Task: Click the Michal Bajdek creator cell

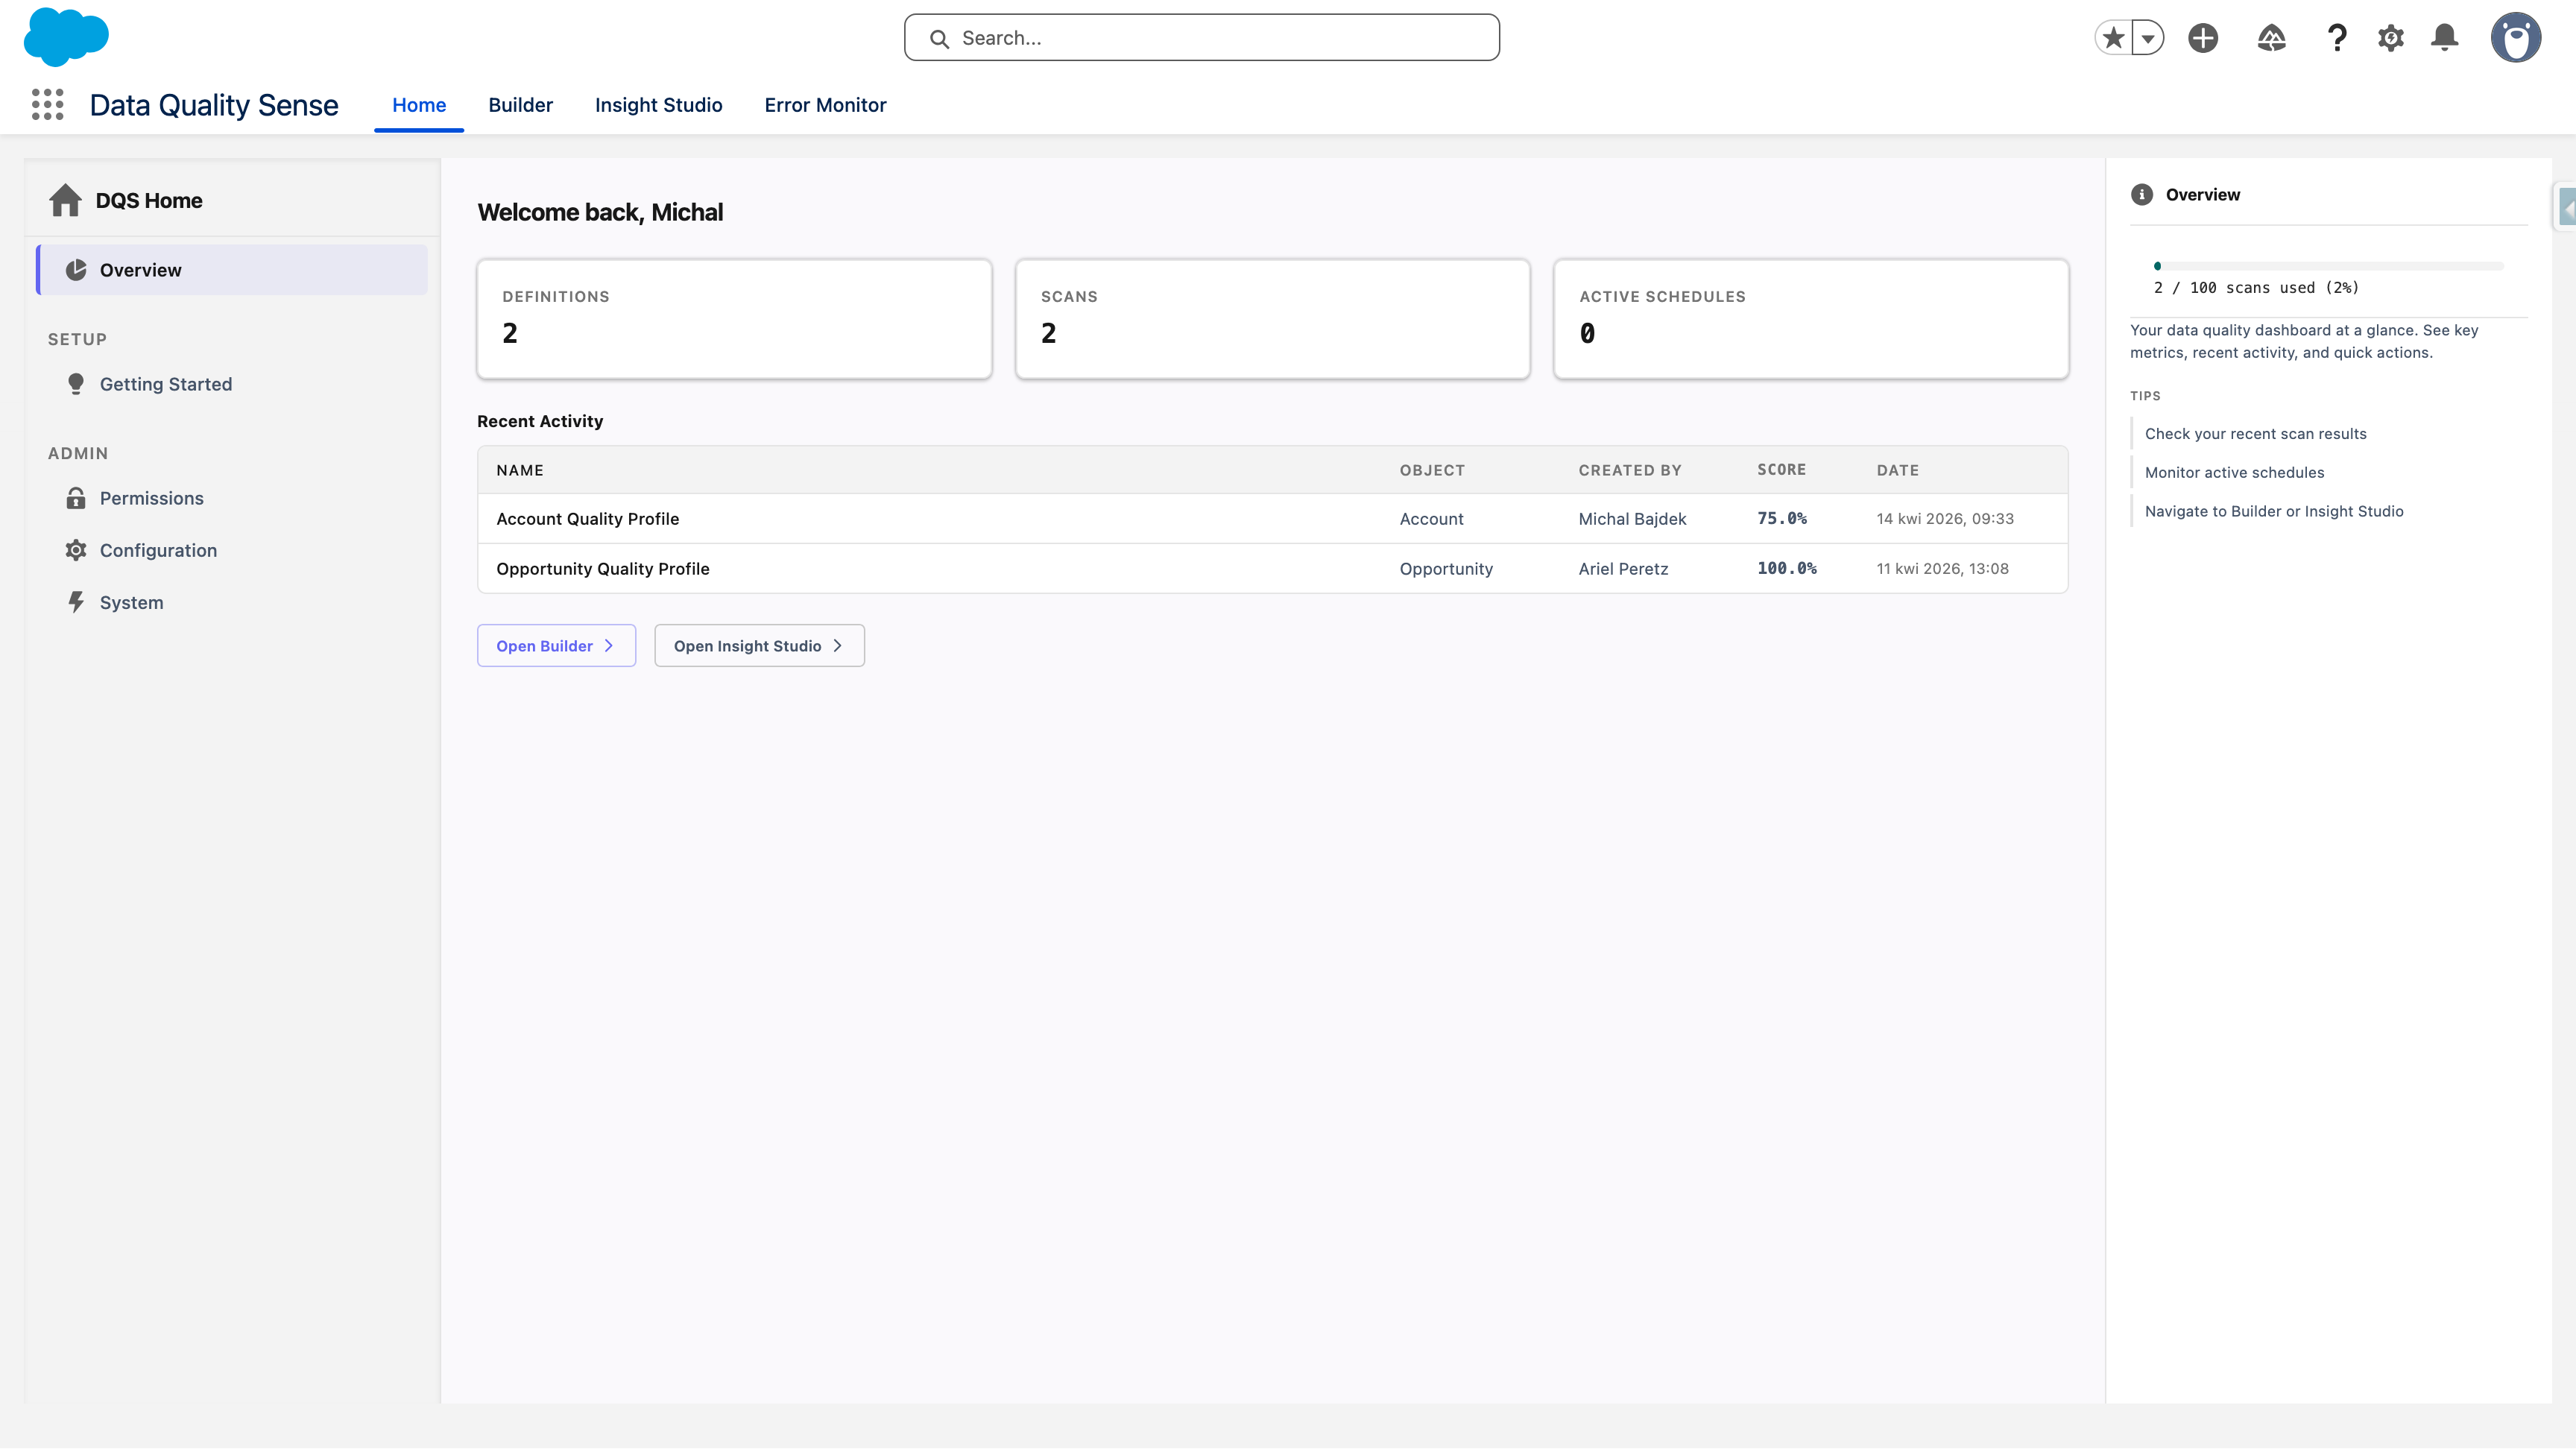Action: pos(1632,519)
